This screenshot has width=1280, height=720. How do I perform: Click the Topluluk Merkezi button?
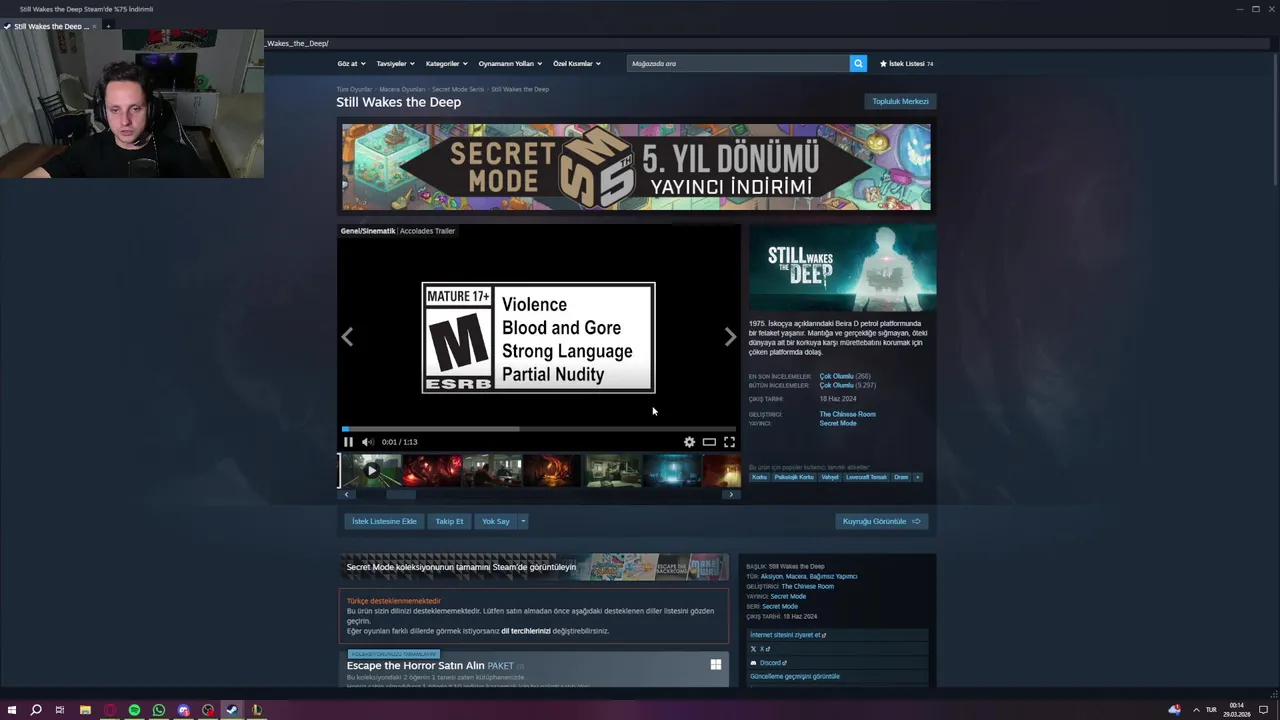click(900, 101)
